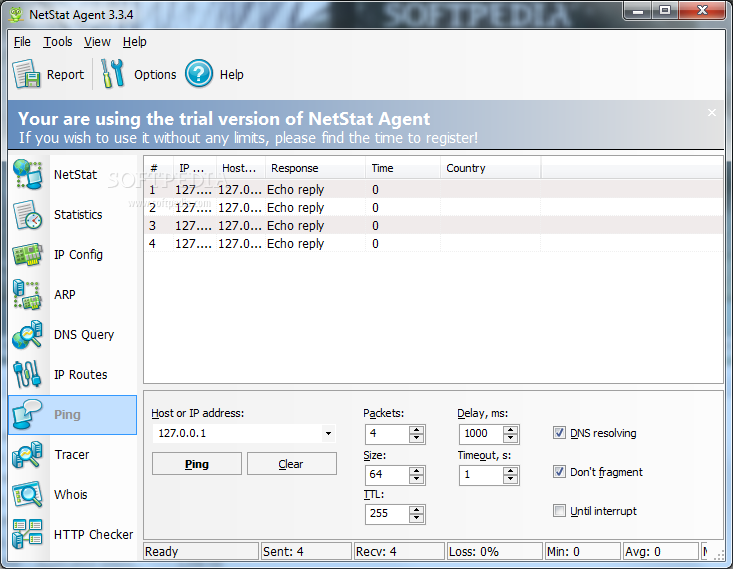Sort by the Time column header
This screenshot has height=569, width=733.
coord(402,168)
